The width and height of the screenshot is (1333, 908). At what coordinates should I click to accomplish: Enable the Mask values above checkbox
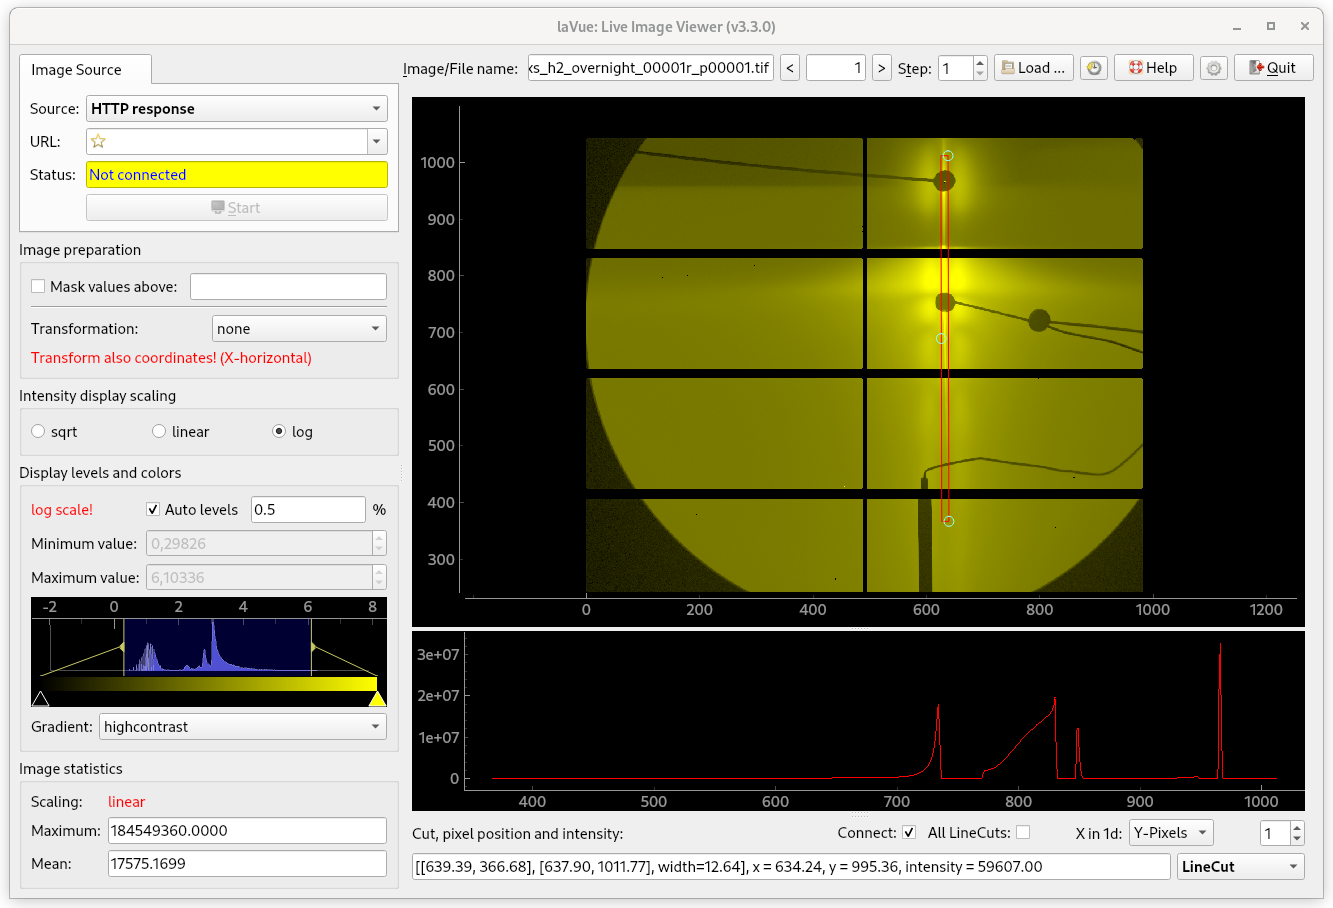click(x=39, y=287)
